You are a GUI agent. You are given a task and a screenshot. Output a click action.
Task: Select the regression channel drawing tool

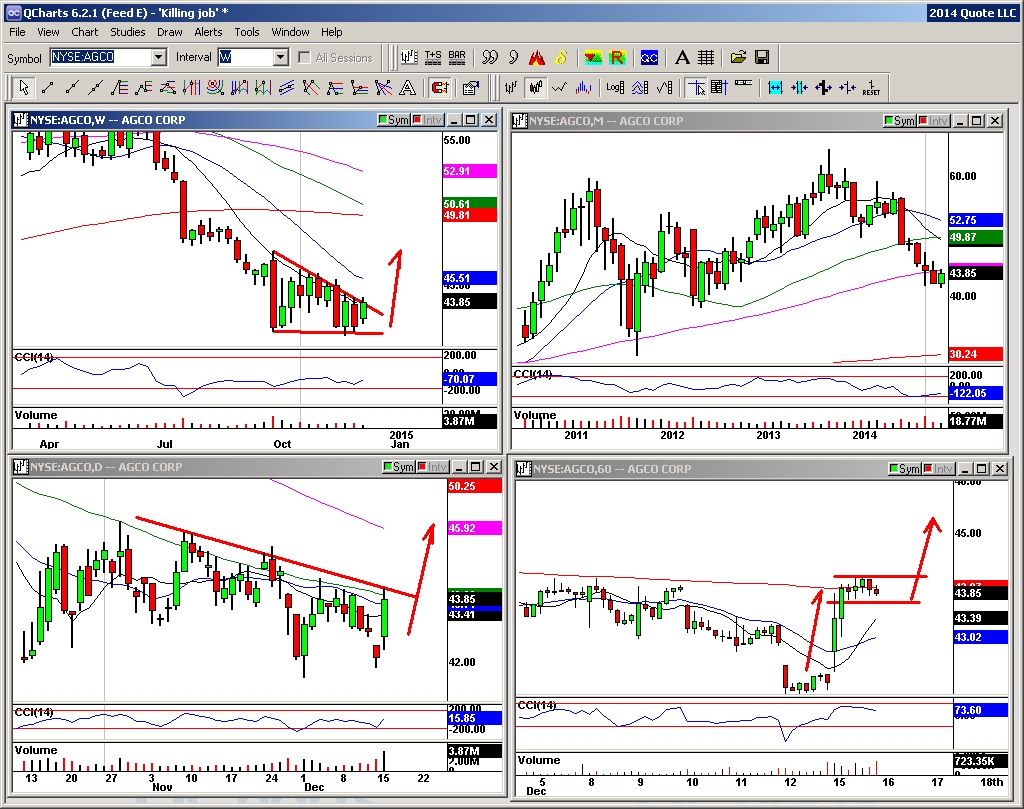[287, 87]
